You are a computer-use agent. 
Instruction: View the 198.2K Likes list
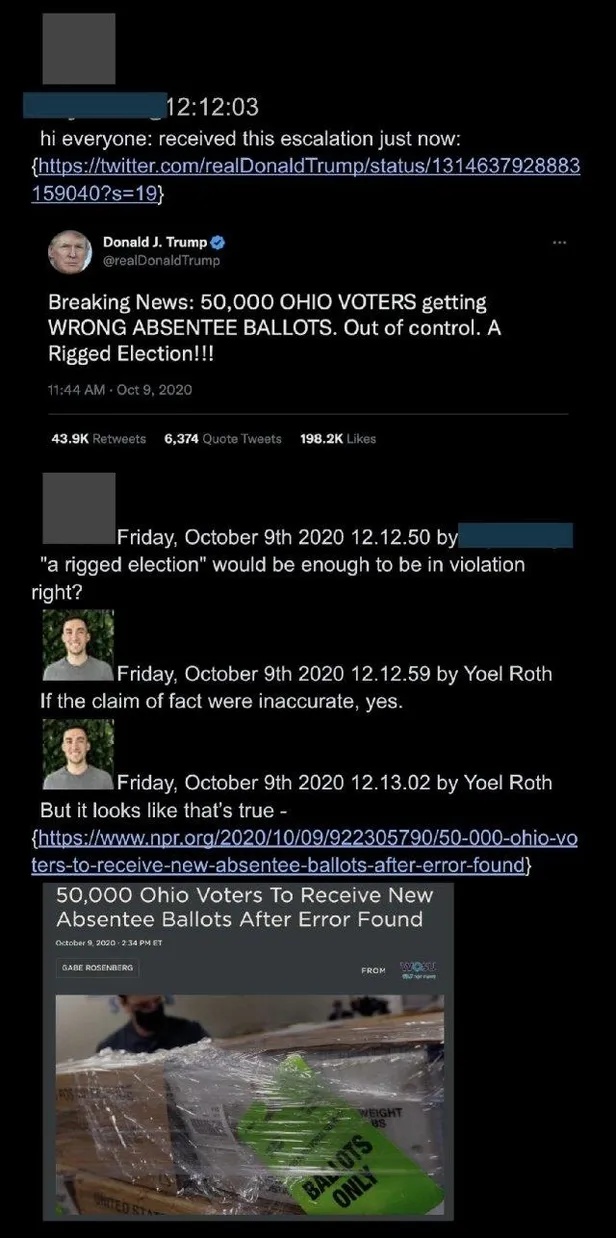337,438
